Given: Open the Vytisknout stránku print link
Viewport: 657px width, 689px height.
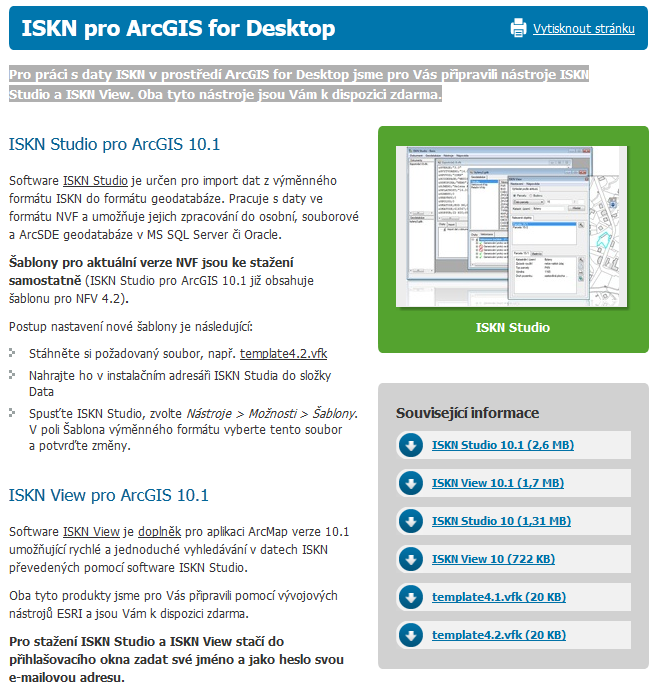Looking at the screenshot, I should pyautogui.click(x=584, y=29).
